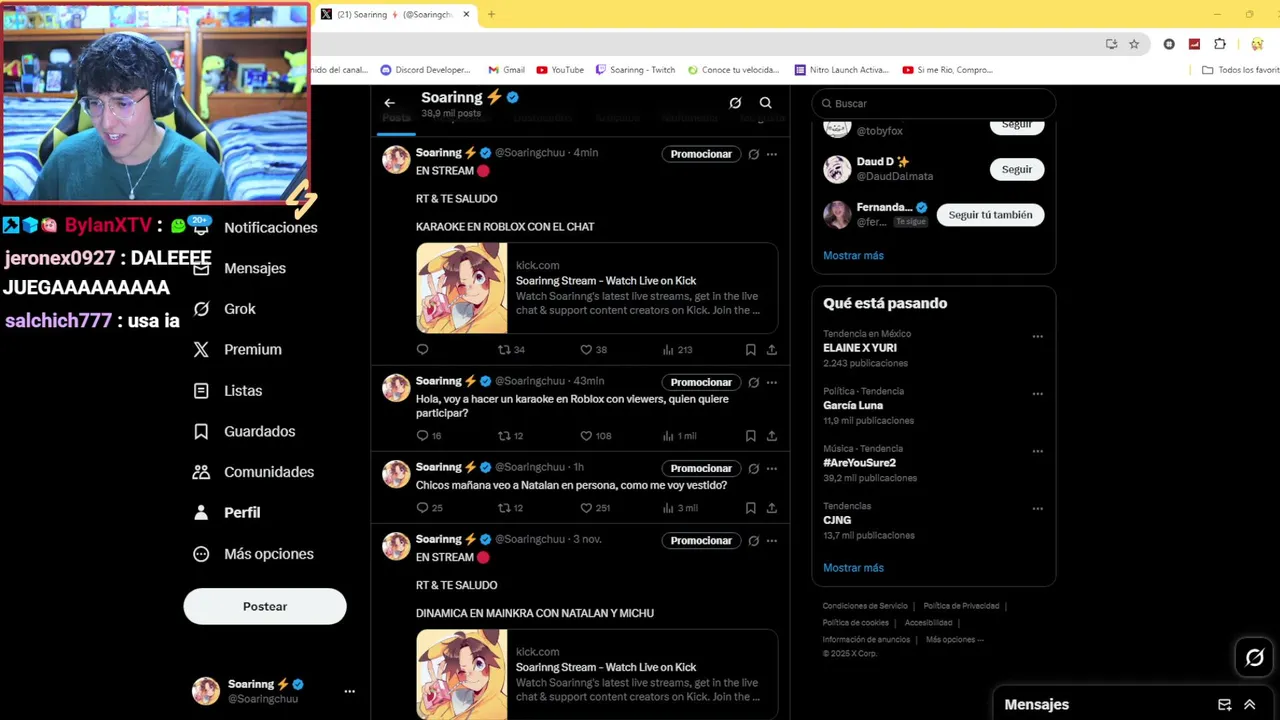Open more menu on the 1h post

point(772,468)
